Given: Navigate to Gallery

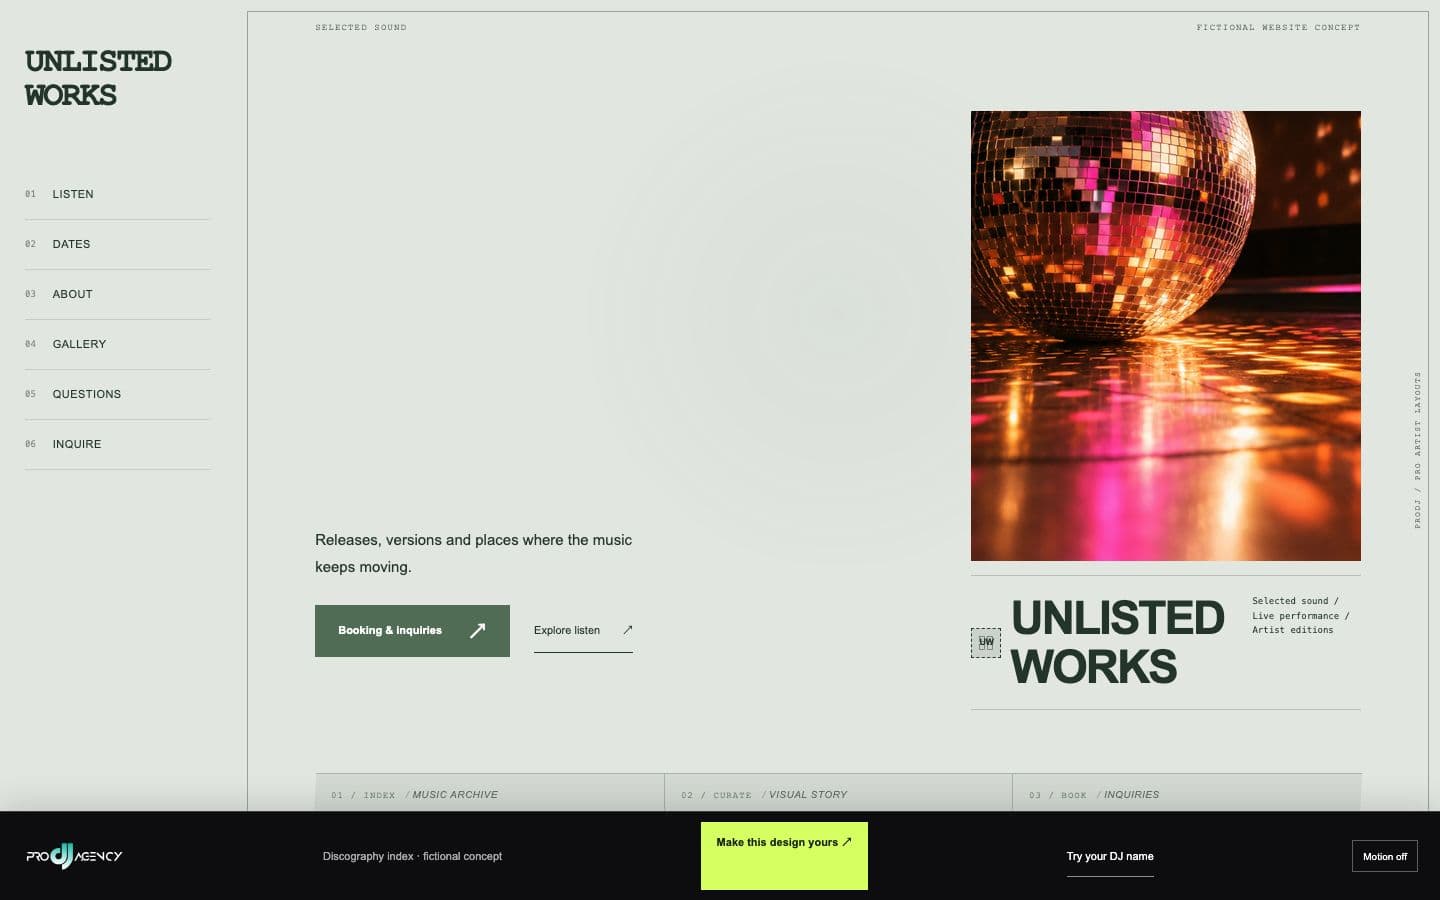Looking at the screenshot, I should [x=117, y=344].
